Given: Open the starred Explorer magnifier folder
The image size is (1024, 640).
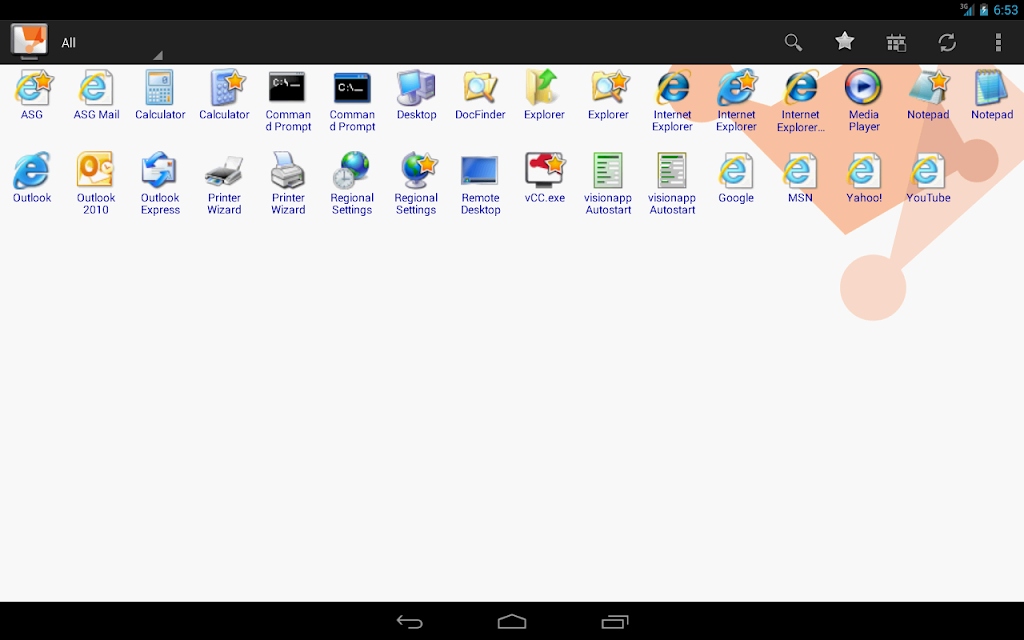Looking at the screenshot, I should 608,95.
